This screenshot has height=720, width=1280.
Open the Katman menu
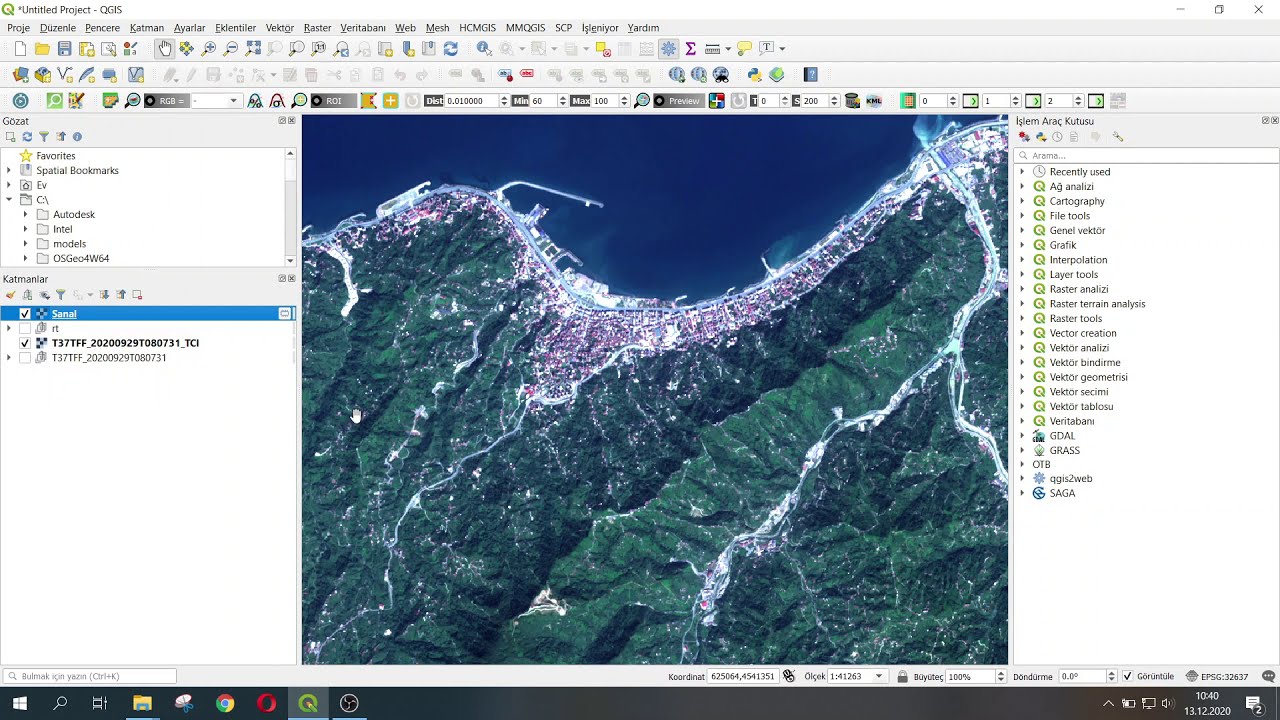147,28
